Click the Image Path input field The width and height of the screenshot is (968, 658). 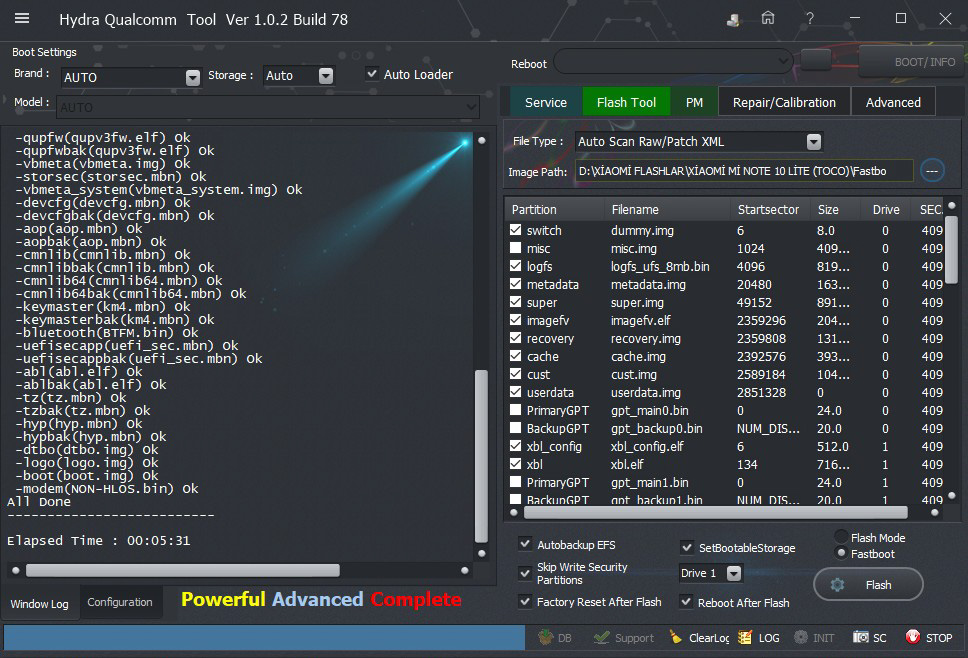click(x=743, y=171)
